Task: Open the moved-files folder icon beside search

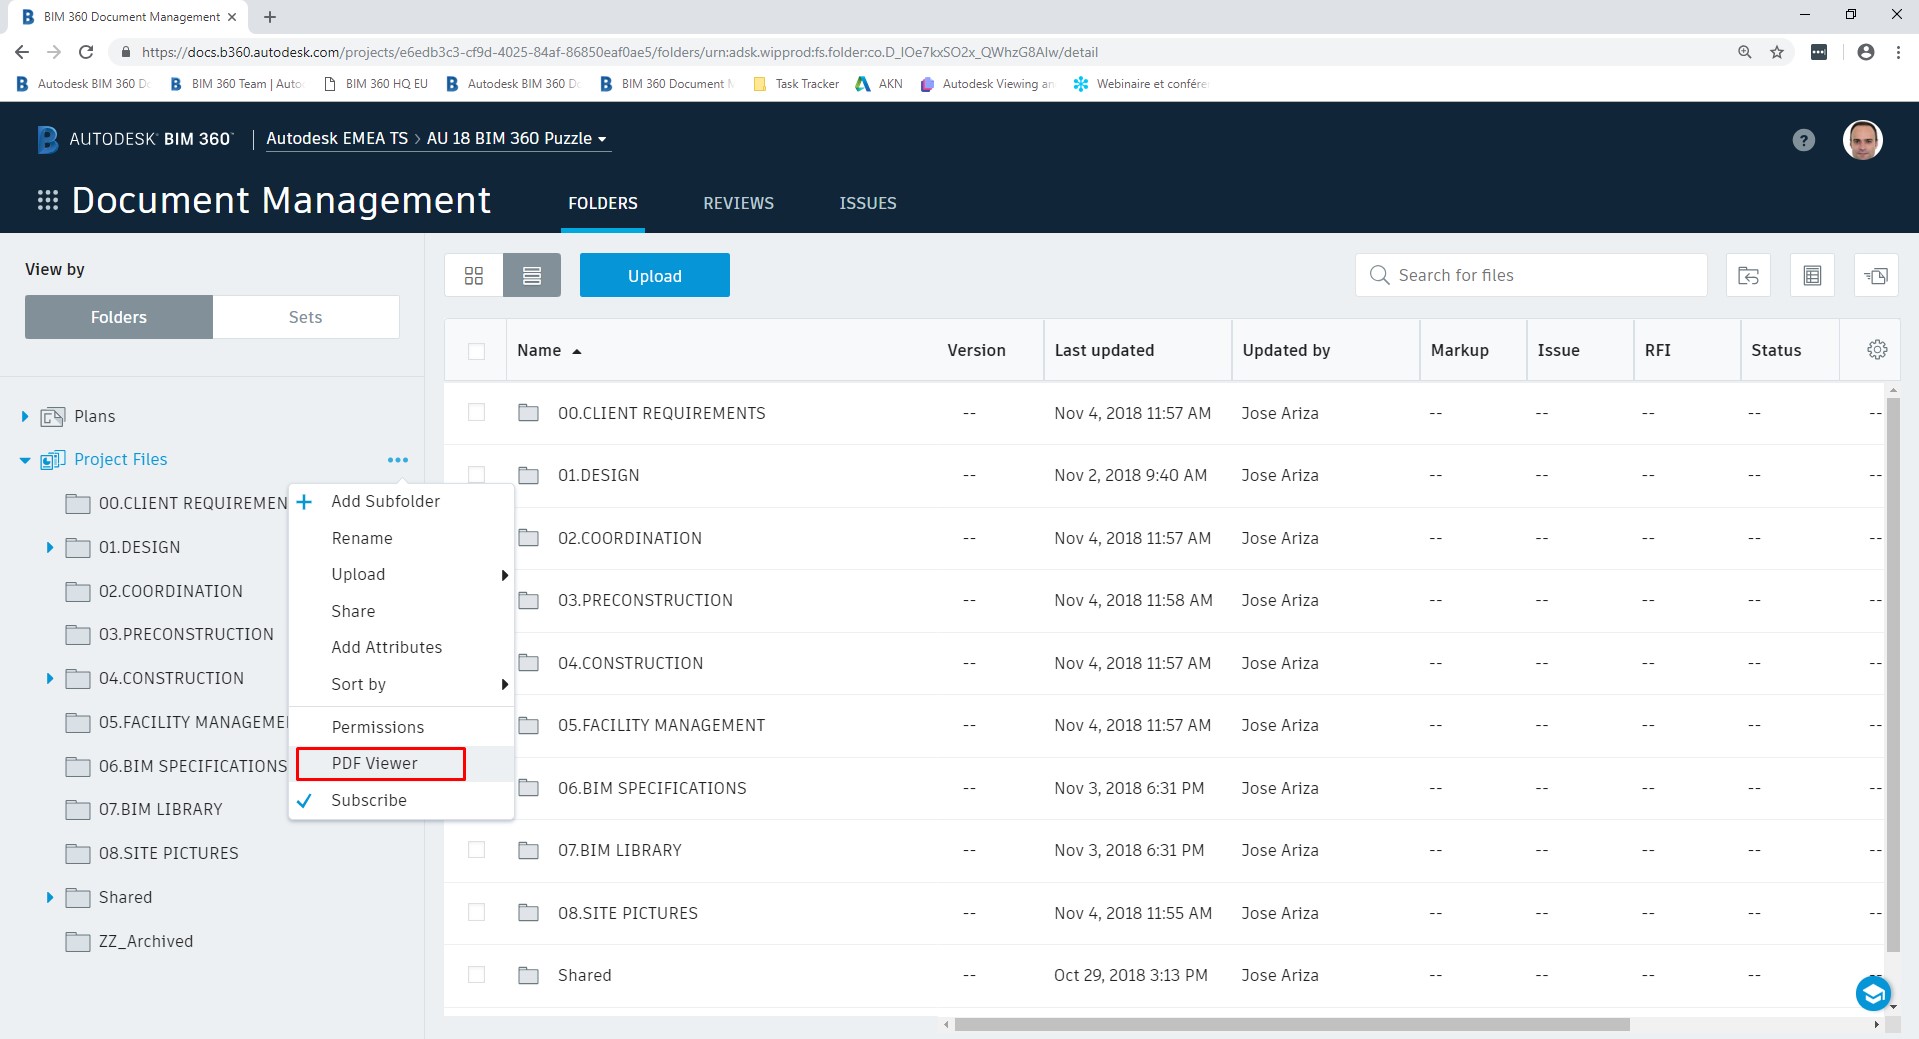Action: 1748,275
